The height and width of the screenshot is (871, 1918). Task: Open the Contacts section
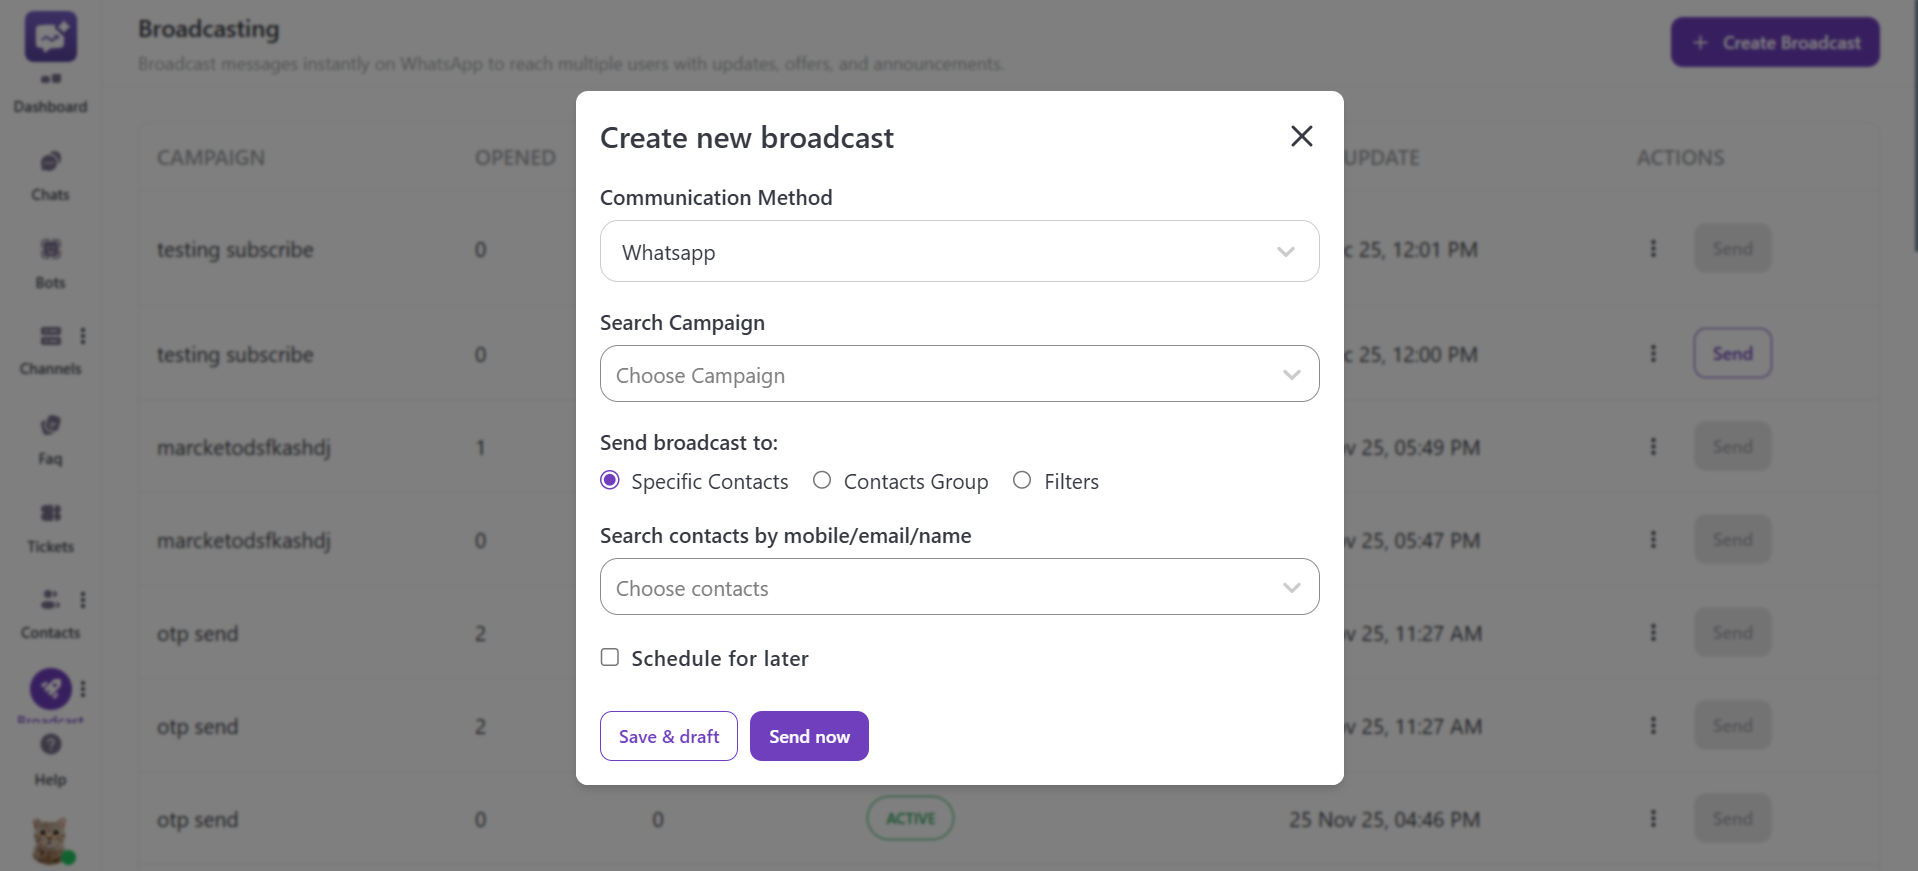click(50, 599)
